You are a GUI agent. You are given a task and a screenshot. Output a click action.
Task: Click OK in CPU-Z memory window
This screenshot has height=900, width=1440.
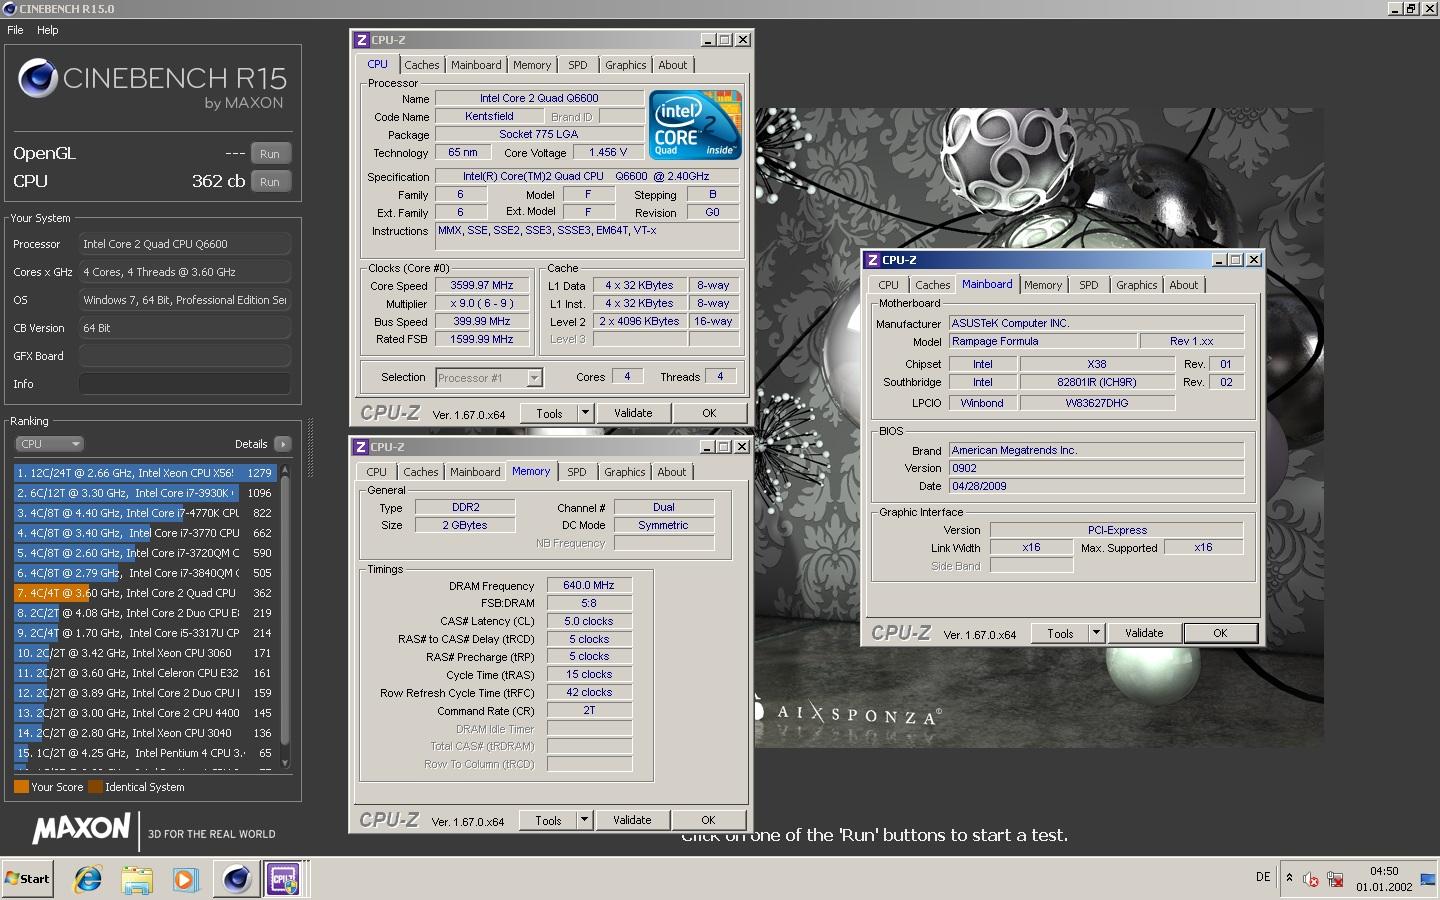pos(708,820)
